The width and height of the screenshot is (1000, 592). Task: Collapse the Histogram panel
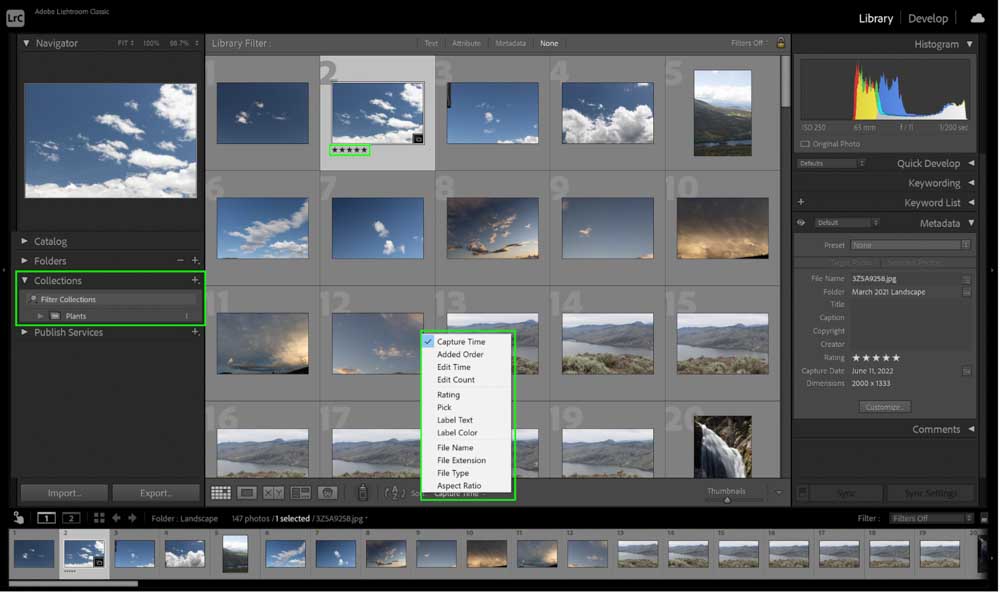969,43
